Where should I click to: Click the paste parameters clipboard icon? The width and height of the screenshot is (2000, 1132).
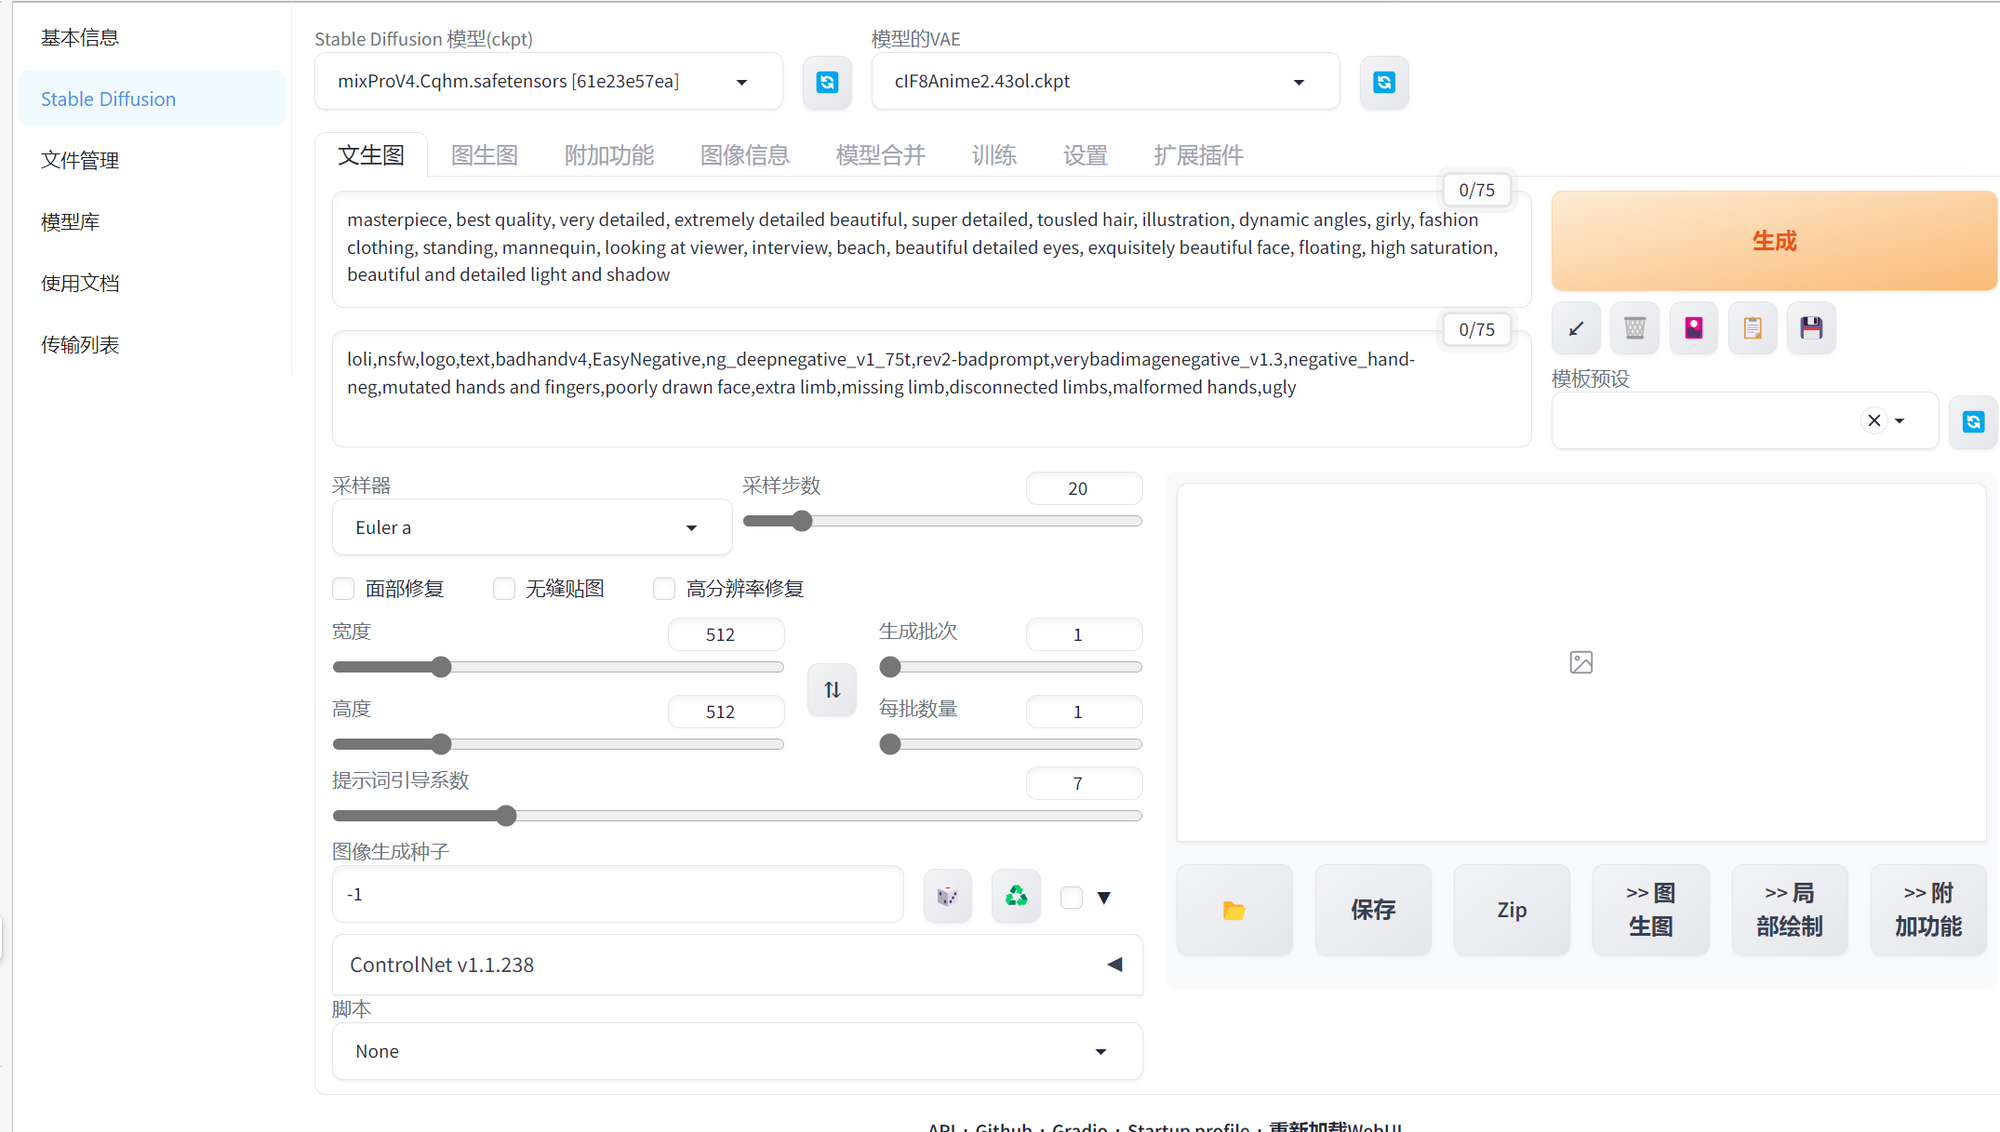click(x=1752, y=327)
